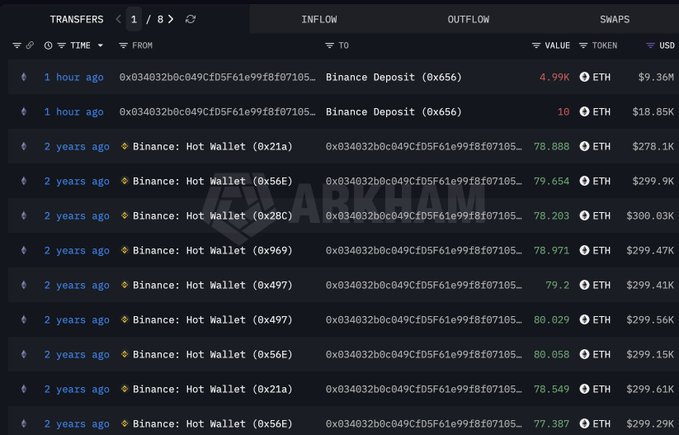Screen dimensions: 679x435
Task: Click the page number field showing 1
Action: coord(134,19)
